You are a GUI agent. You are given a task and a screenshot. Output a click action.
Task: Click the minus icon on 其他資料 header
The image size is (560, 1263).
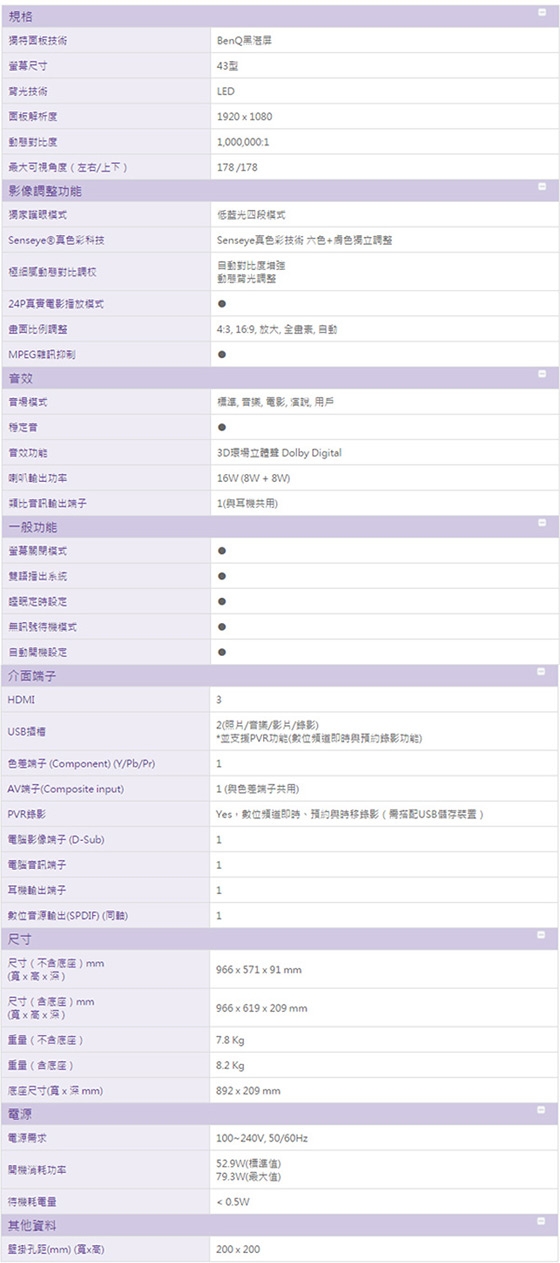click(541, 1221)
